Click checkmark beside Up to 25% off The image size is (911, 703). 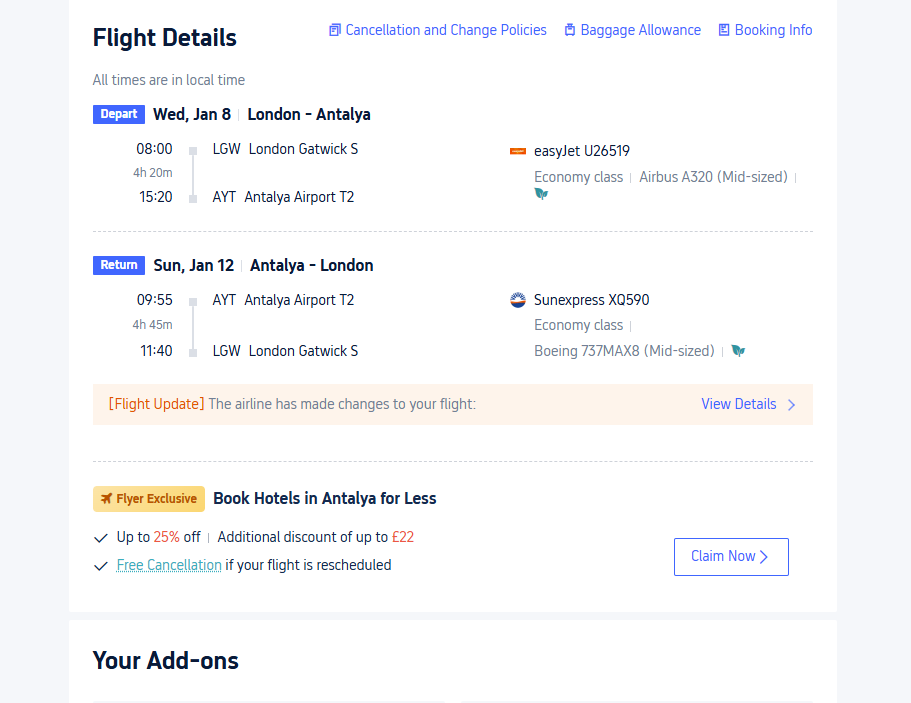[100, 538]
